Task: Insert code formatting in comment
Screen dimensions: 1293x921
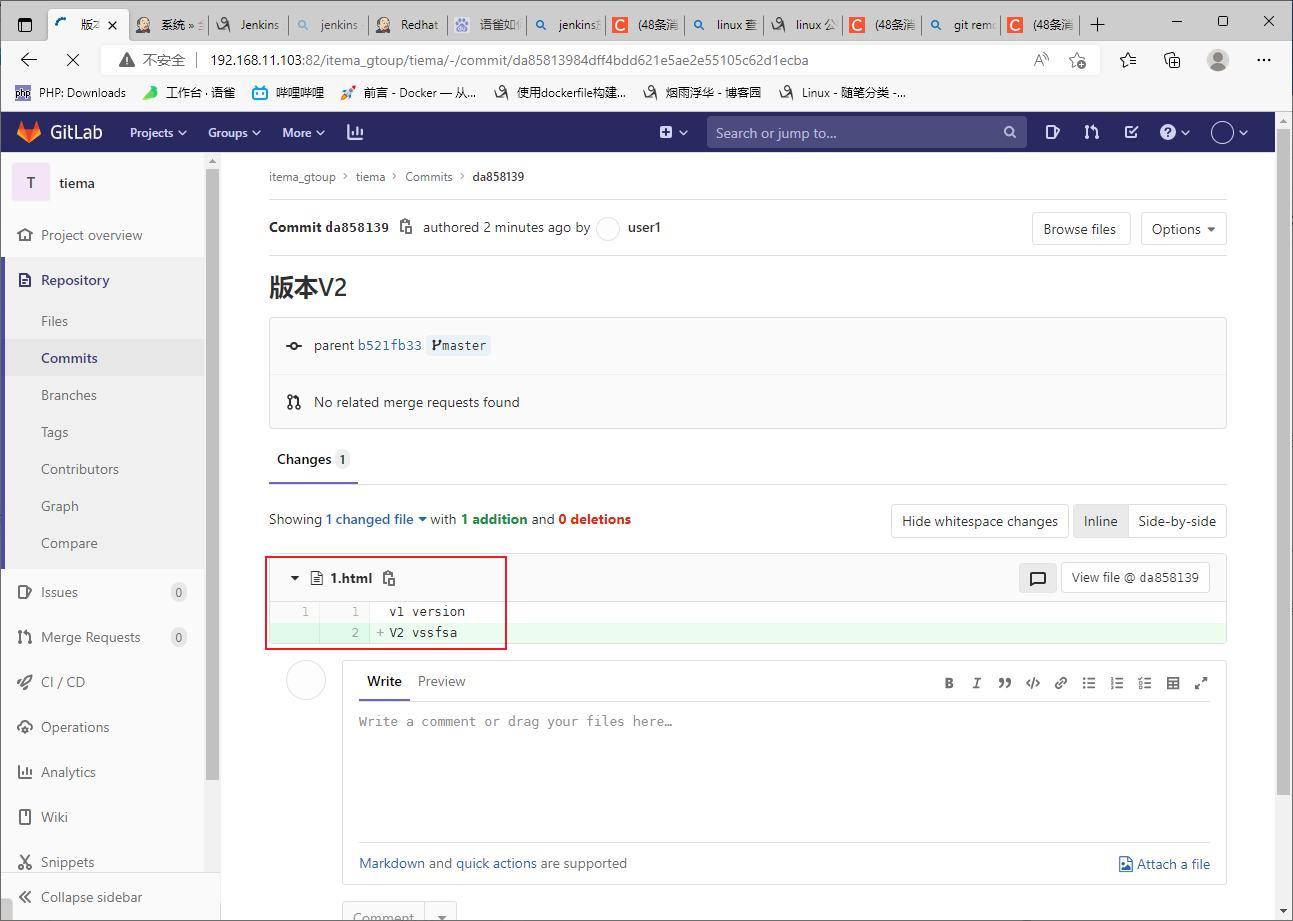Action: click(x=1033, y=684)
